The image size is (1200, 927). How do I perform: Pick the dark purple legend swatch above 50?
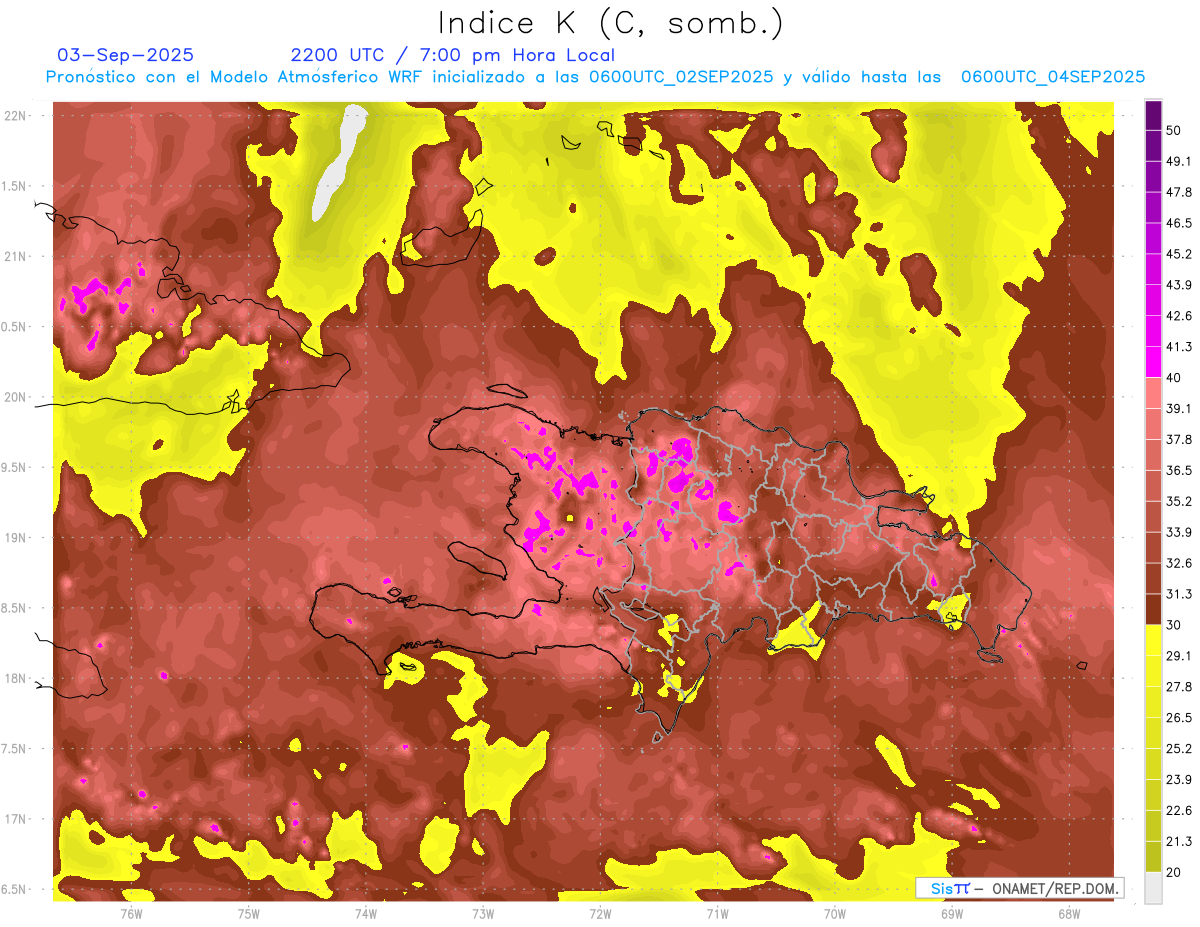click(x=1153, y=115)
